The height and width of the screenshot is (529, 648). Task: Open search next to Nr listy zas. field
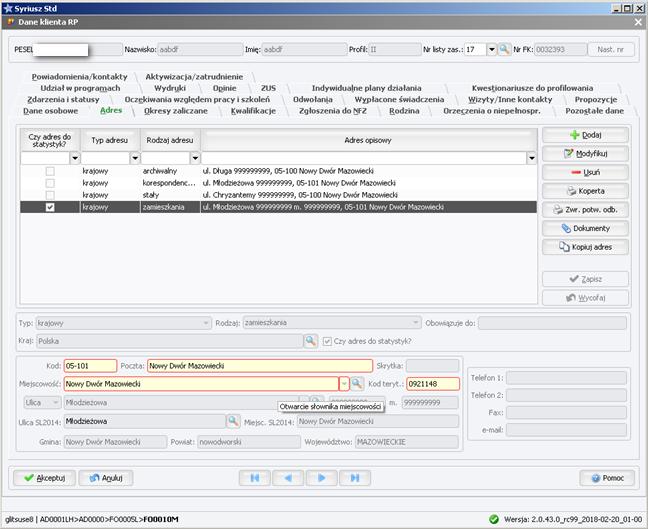click(504, 50)
